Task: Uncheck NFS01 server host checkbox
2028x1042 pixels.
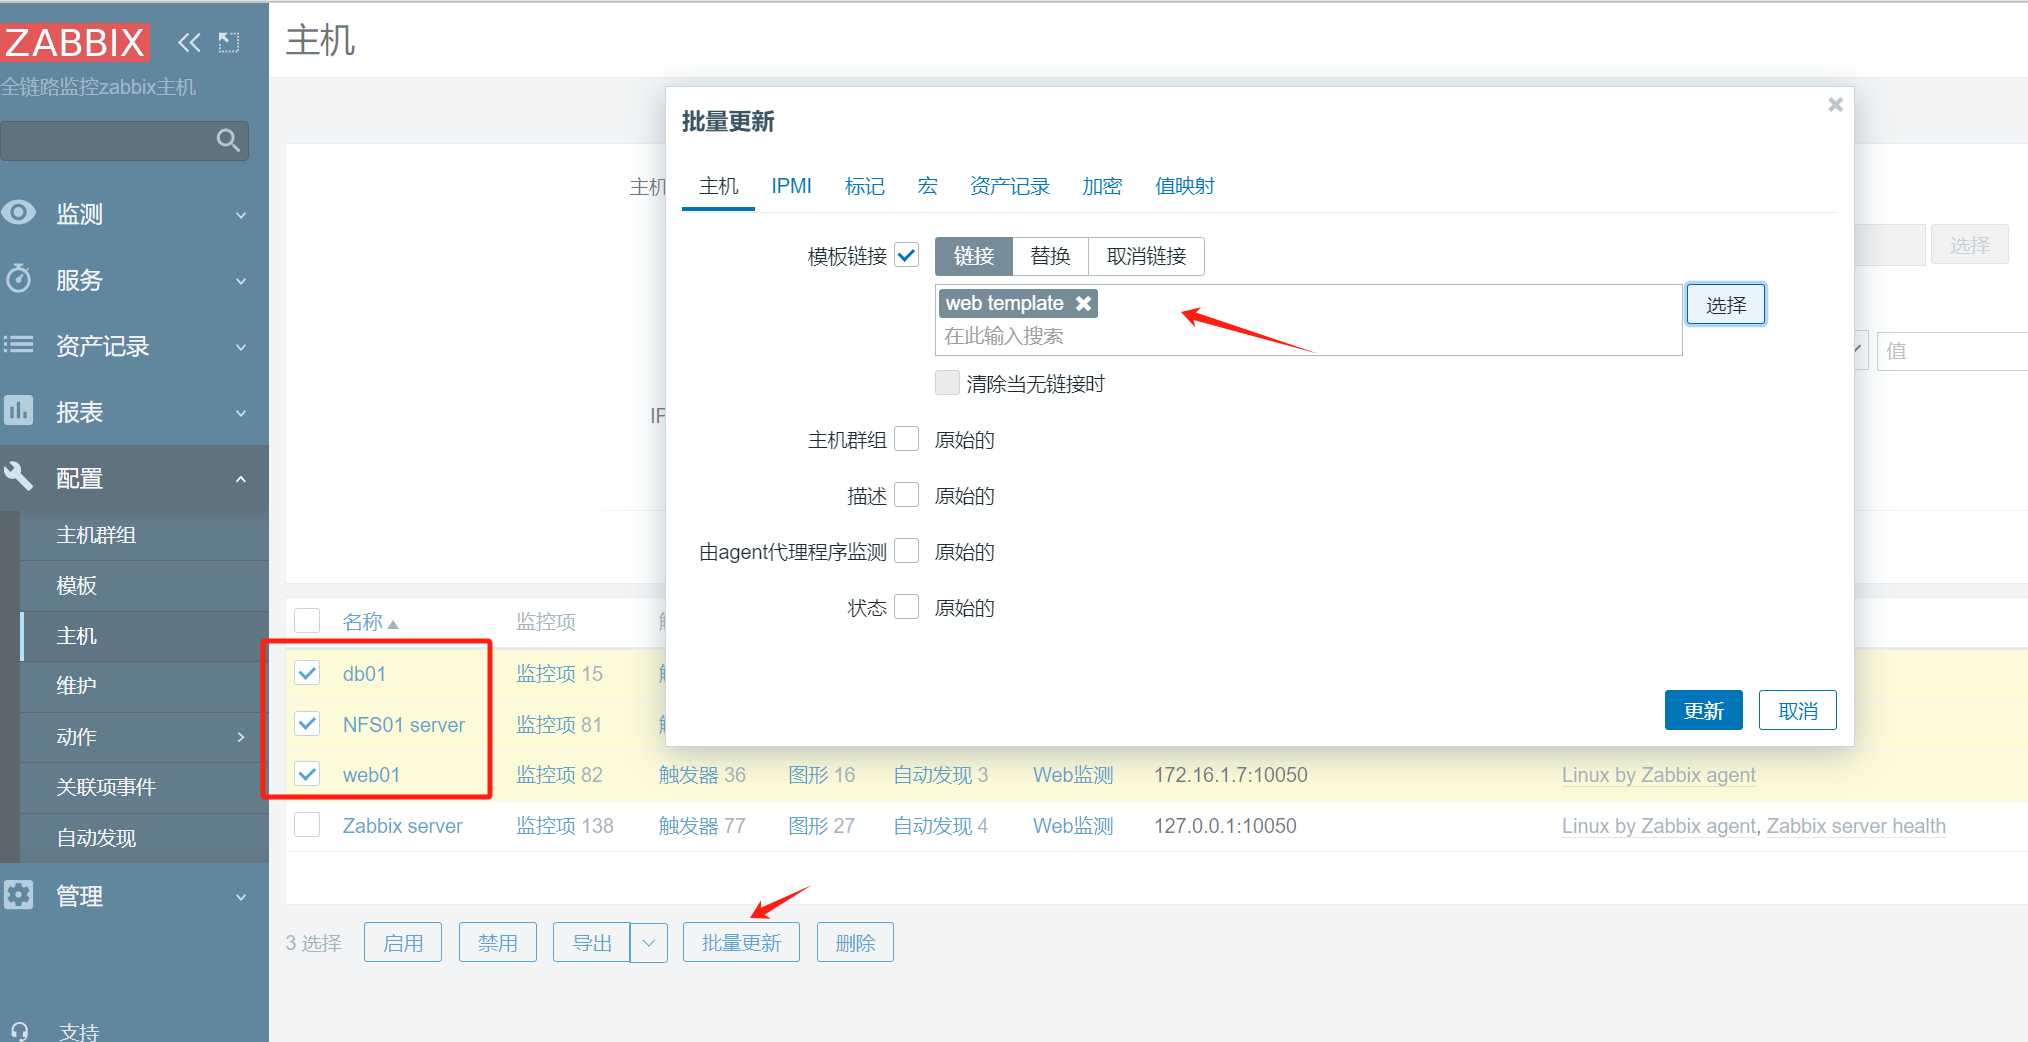Action: 307,724
